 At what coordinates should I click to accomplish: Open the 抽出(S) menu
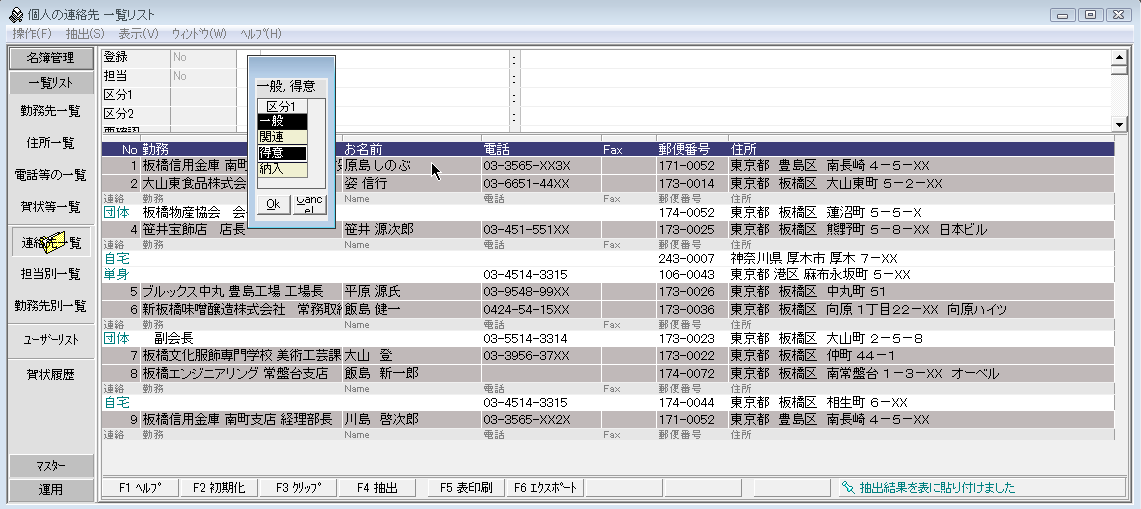[x=84, y=34]
